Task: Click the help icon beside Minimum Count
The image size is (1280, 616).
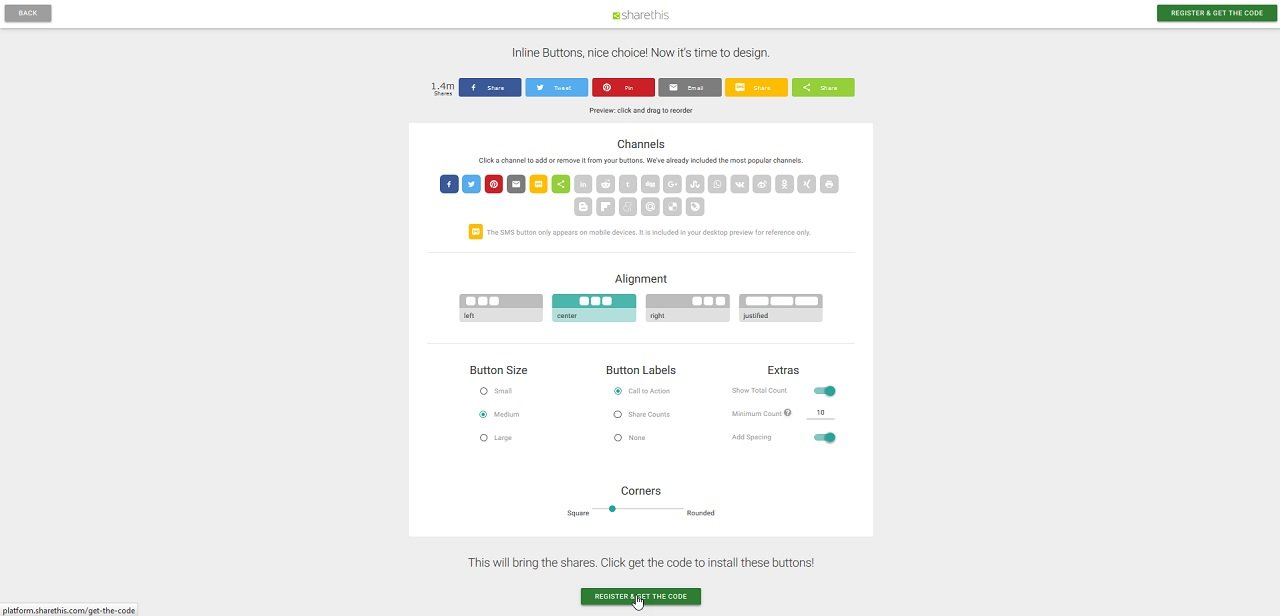Action: (788, 412)
